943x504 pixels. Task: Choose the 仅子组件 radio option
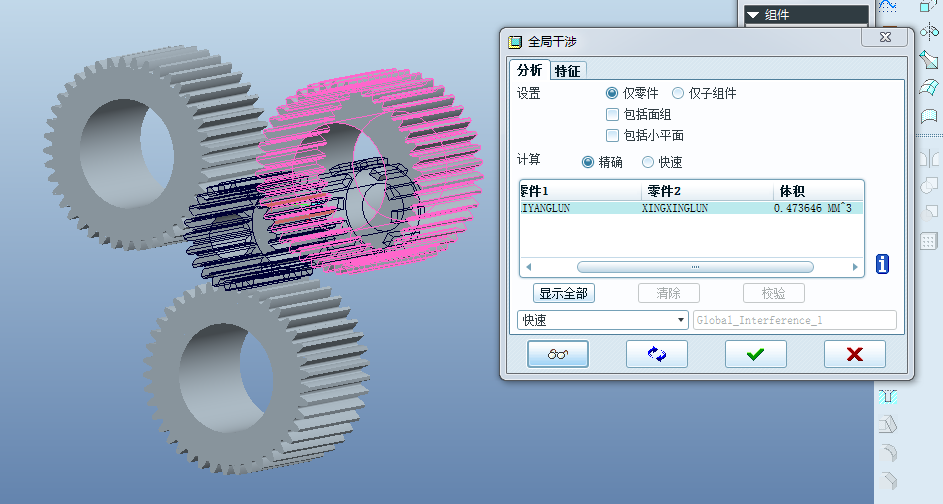click(678, 93)
